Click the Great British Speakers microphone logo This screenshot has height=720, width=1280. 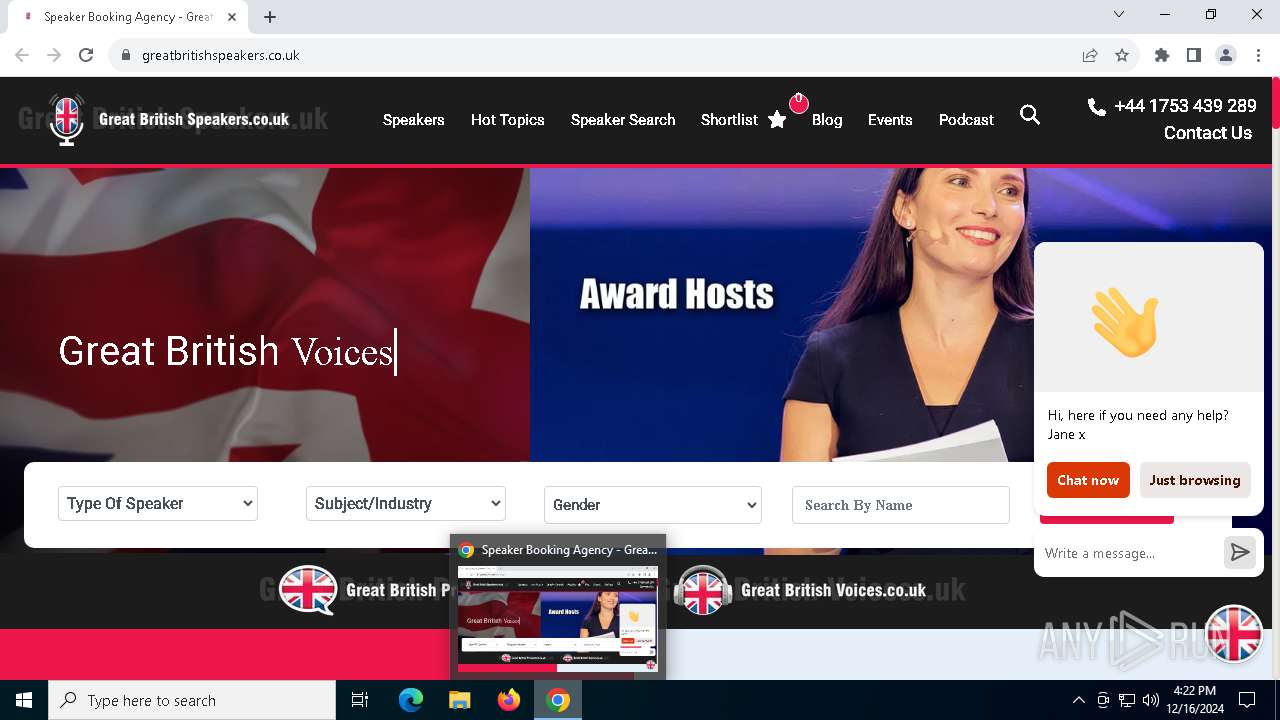click(67, 119)
